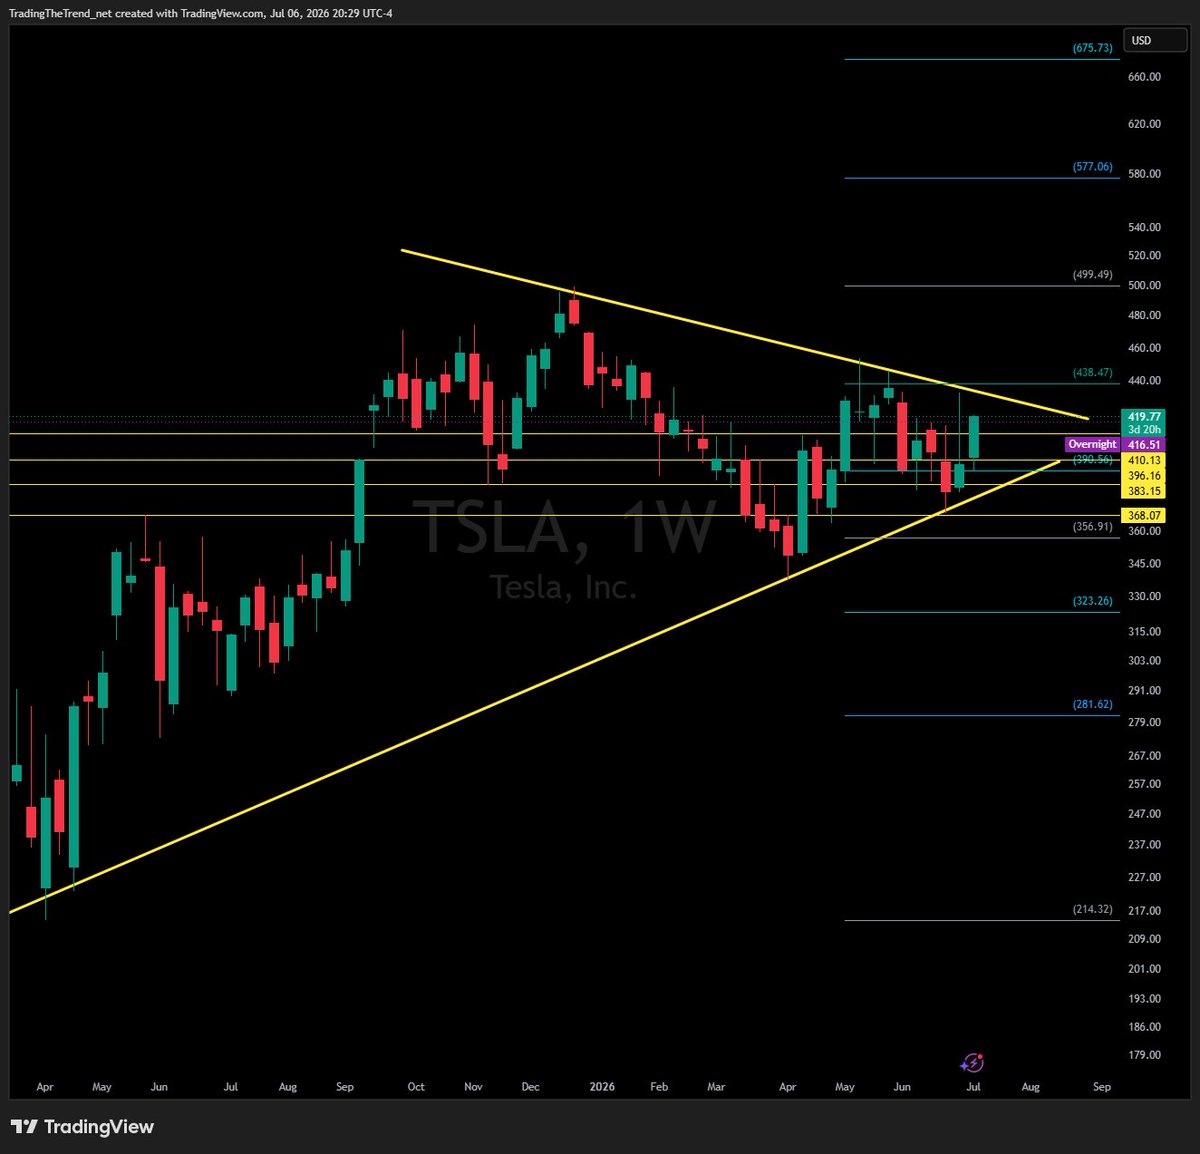
Task: Select the 416.51 overnight price tag
Action: click(x=1144, y=444)
